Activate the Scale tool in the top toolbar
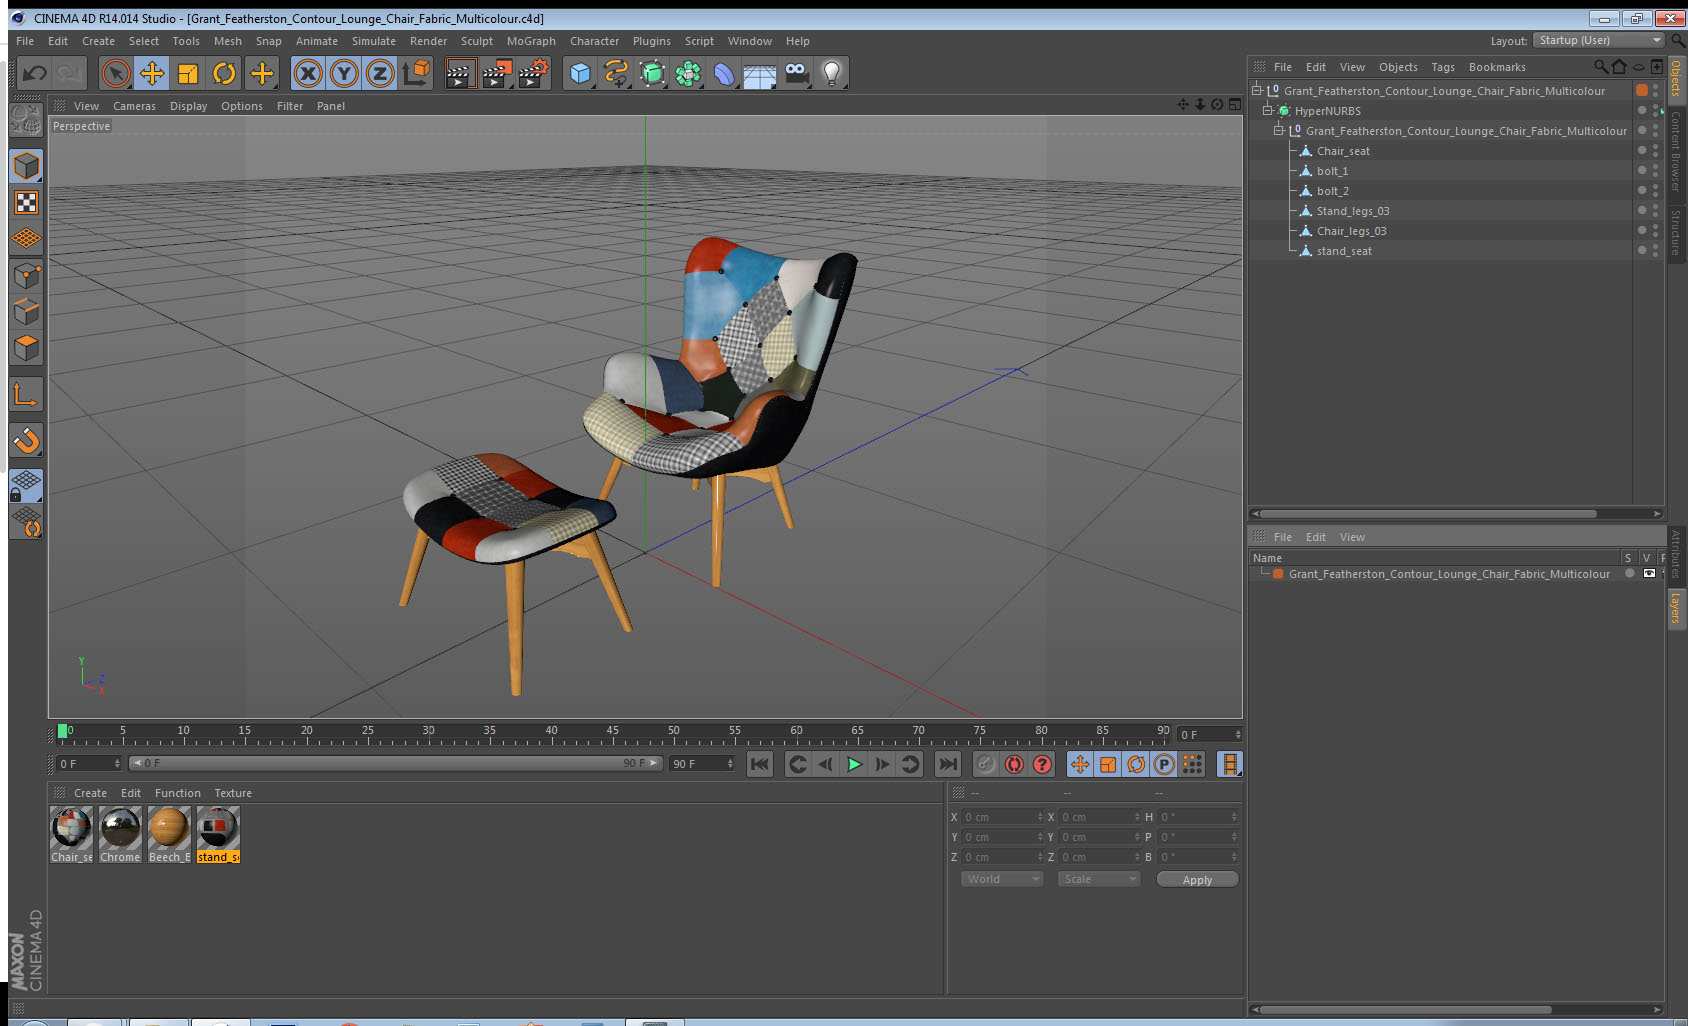The height and width of the screenshot is (1026, 1688). 188,73
